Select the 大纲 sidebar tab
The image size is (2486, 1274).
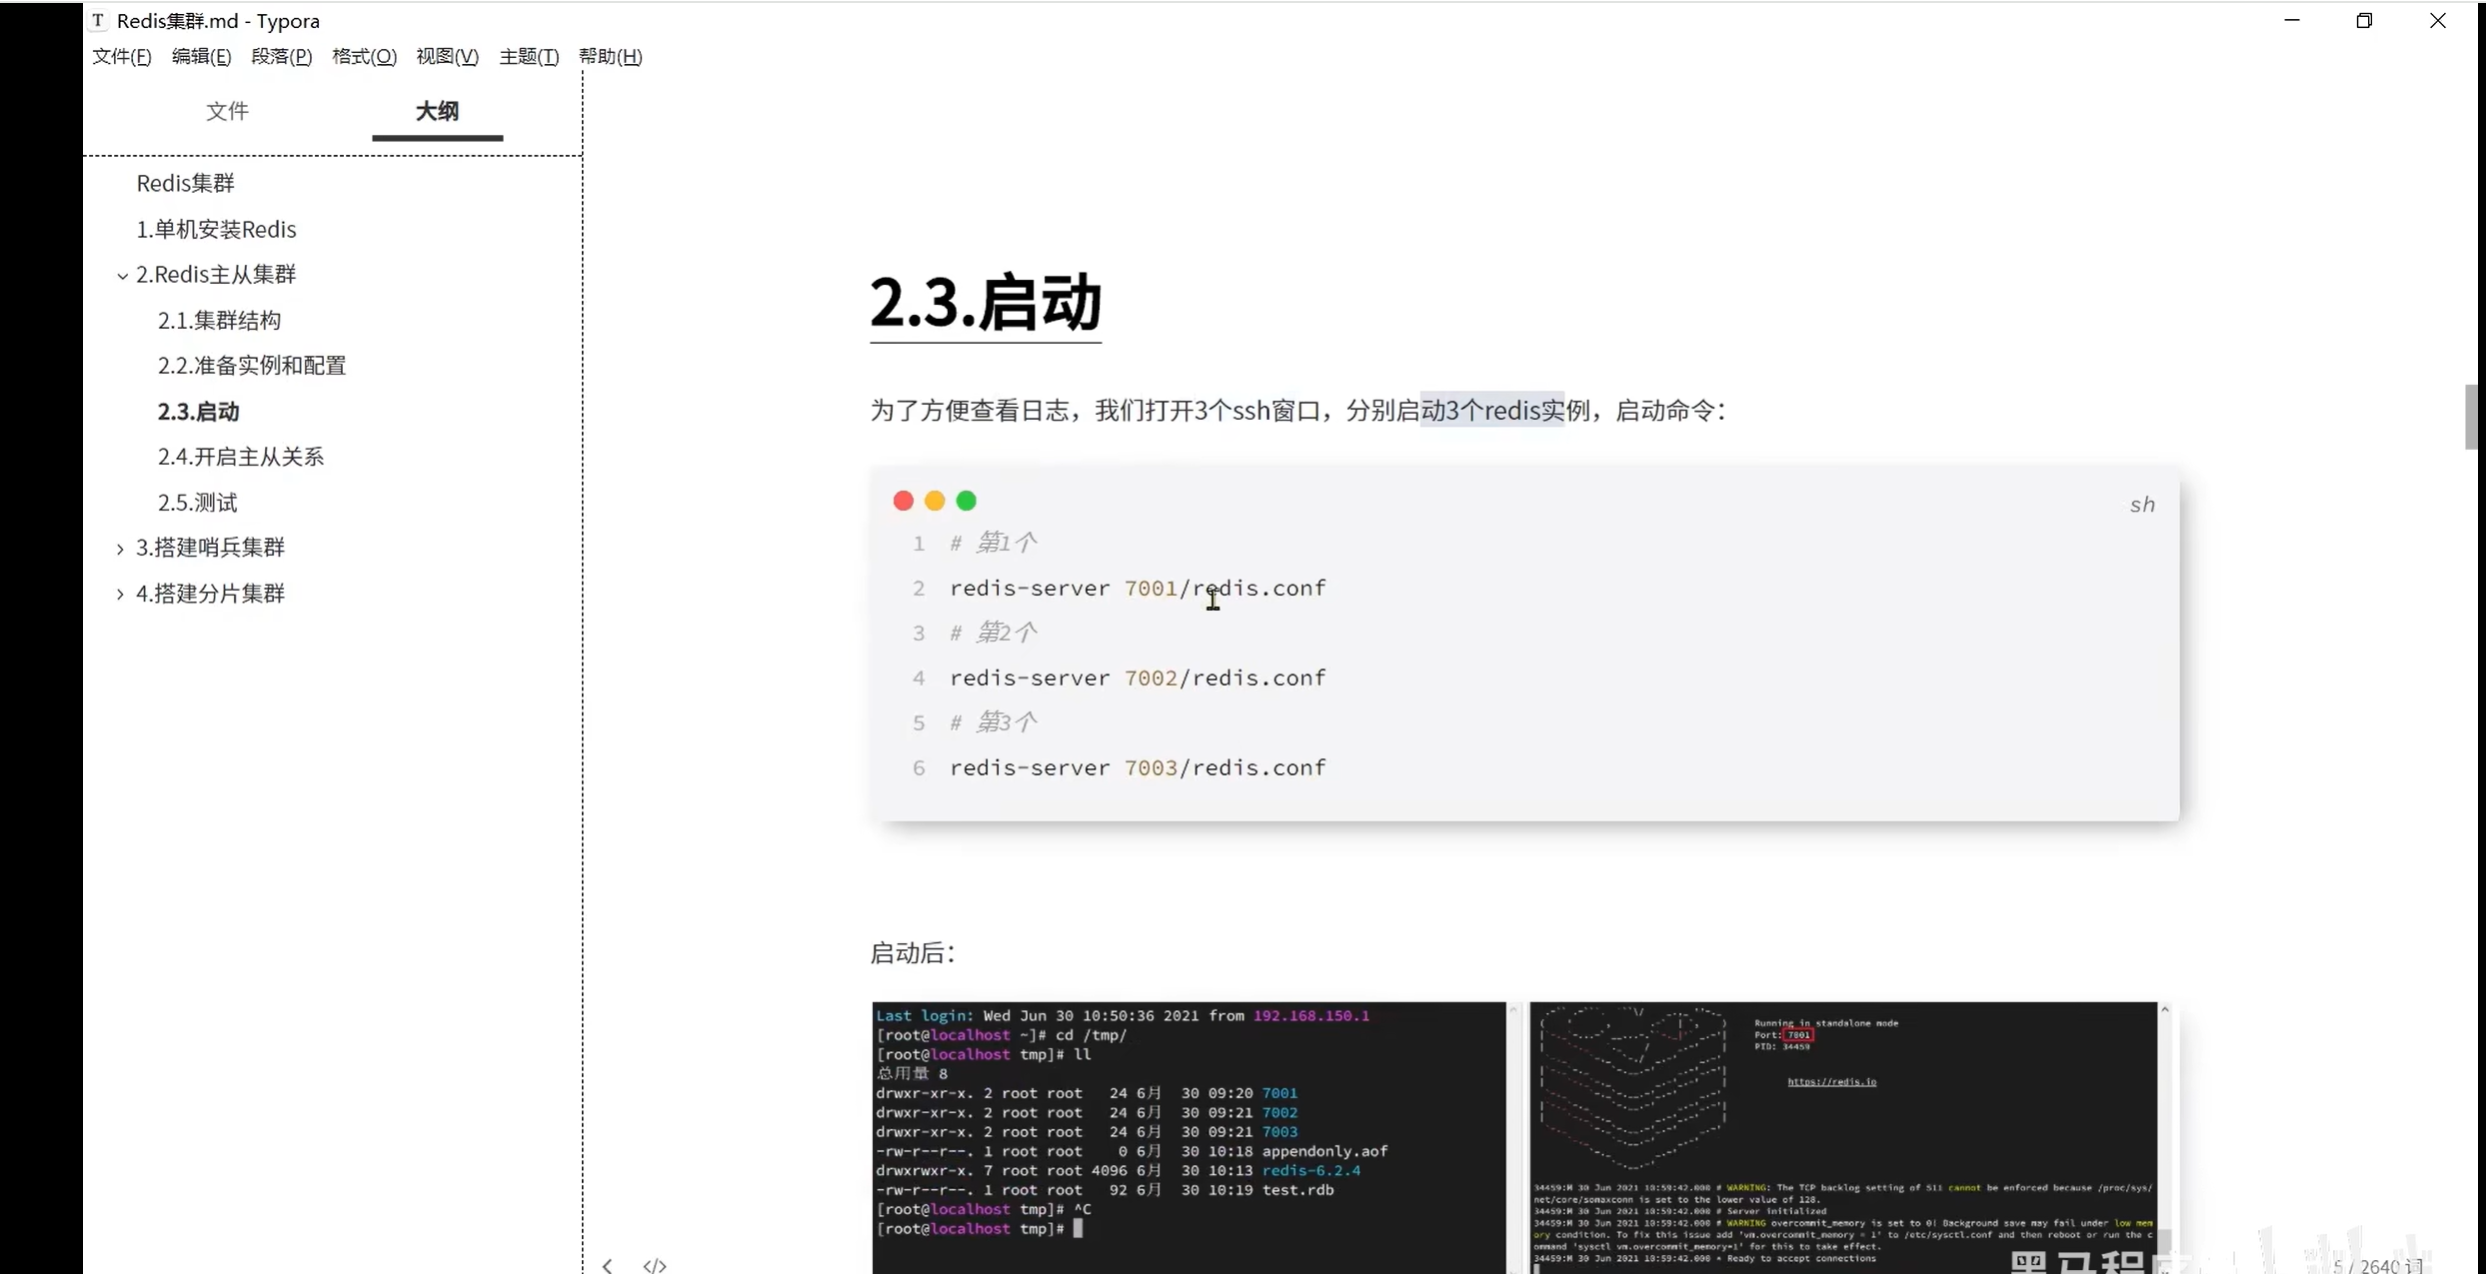click(x=437, y=111)
